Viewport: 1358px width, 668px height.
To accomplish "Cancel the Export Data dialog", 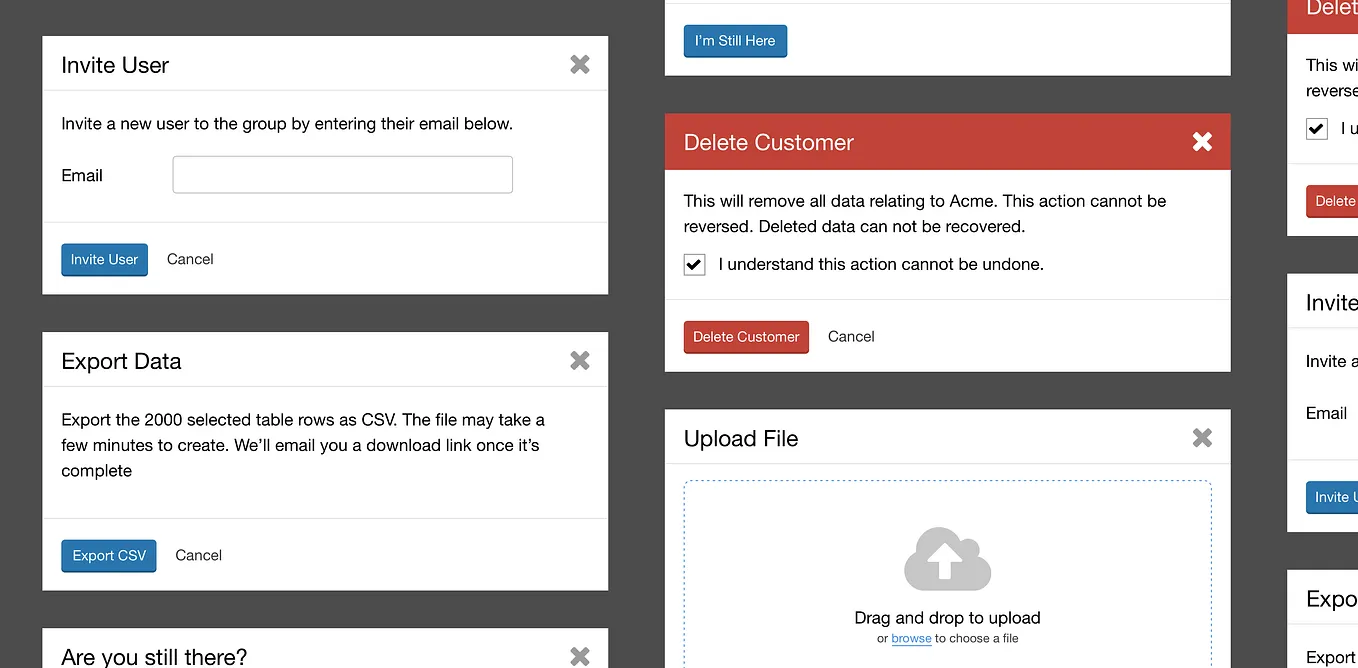I will [x=198, y=555].
